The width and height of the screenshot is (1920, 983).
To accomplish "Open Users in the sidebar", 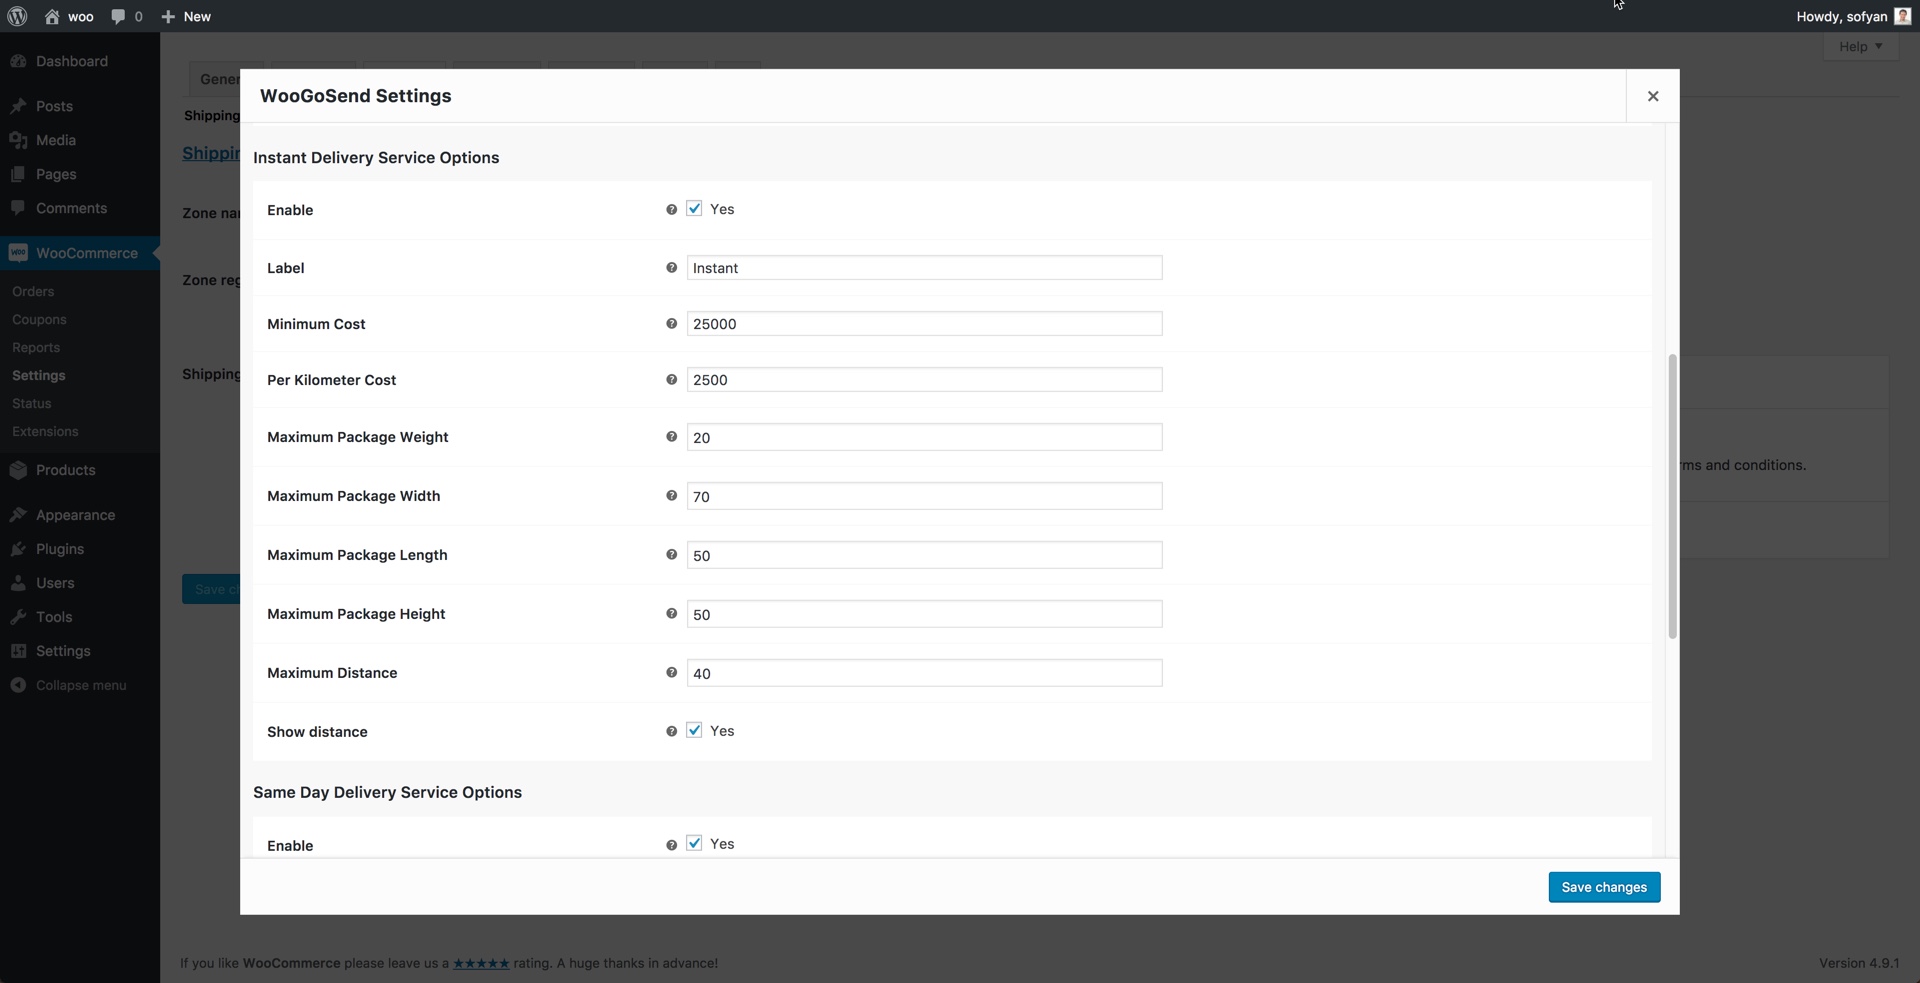I will pyautogui.click(x=55, y=583).
